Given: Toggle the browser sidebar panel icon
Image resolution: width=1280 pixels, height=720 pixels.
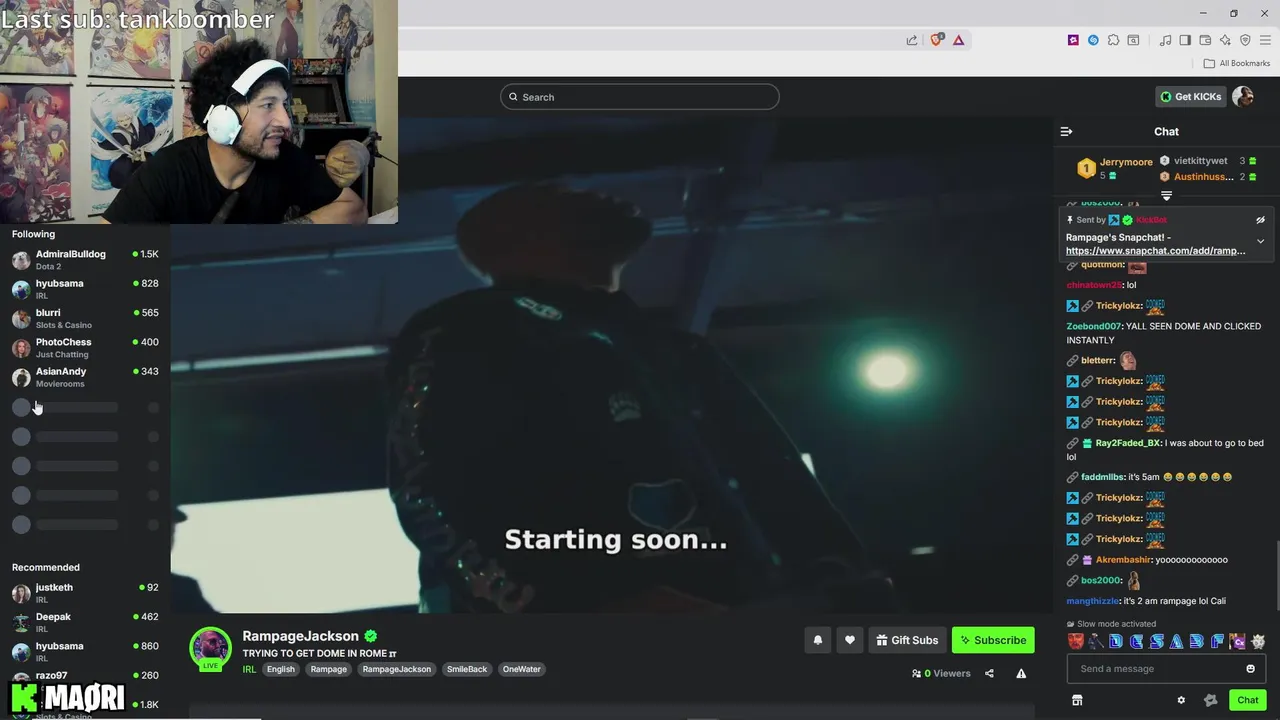Looking at the screenshot, I should tap(1185, 40).
